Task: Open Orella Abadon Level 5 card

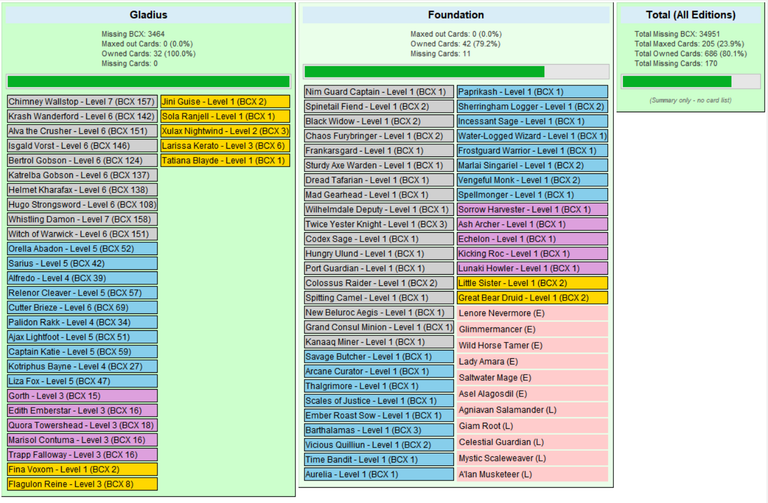Action: tap(82, 249)
